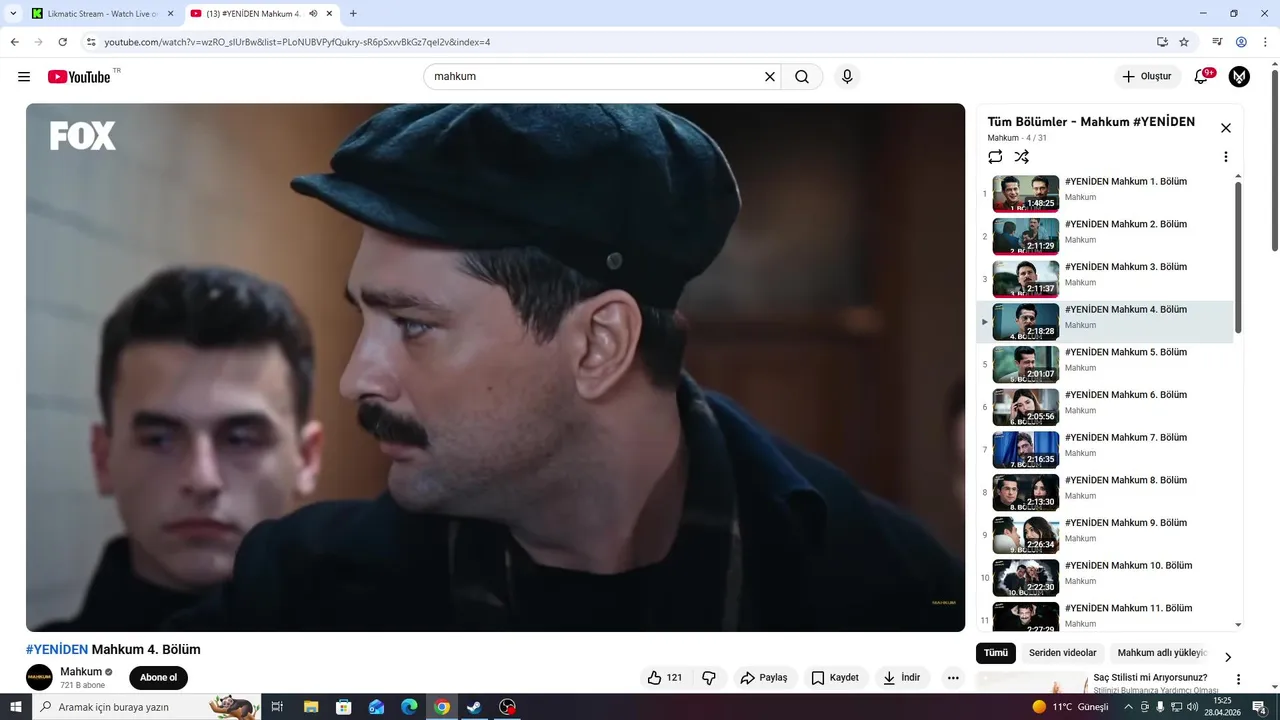This screenshot has width=1280, height=720.
Task: Reload the page
Action: point(62,42)
